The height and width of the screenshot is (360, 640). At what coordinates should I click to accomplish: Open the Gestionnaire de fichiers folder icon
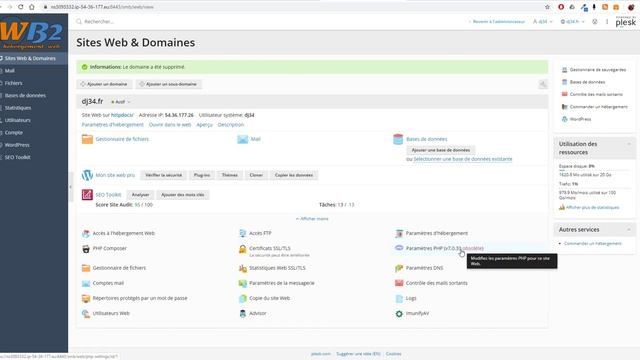click(87, 139)
